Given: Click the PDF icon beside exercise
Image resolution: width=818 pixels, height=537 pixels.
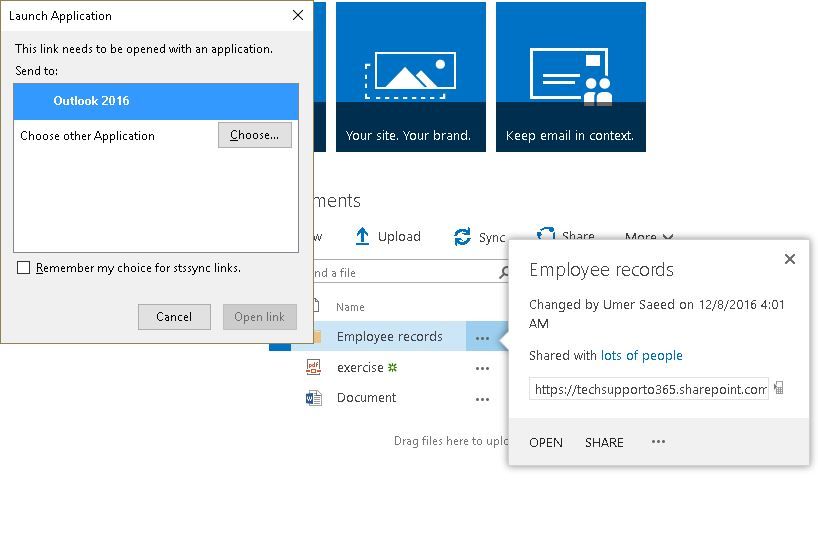Looking at the screenshot, I should [314, 367].
